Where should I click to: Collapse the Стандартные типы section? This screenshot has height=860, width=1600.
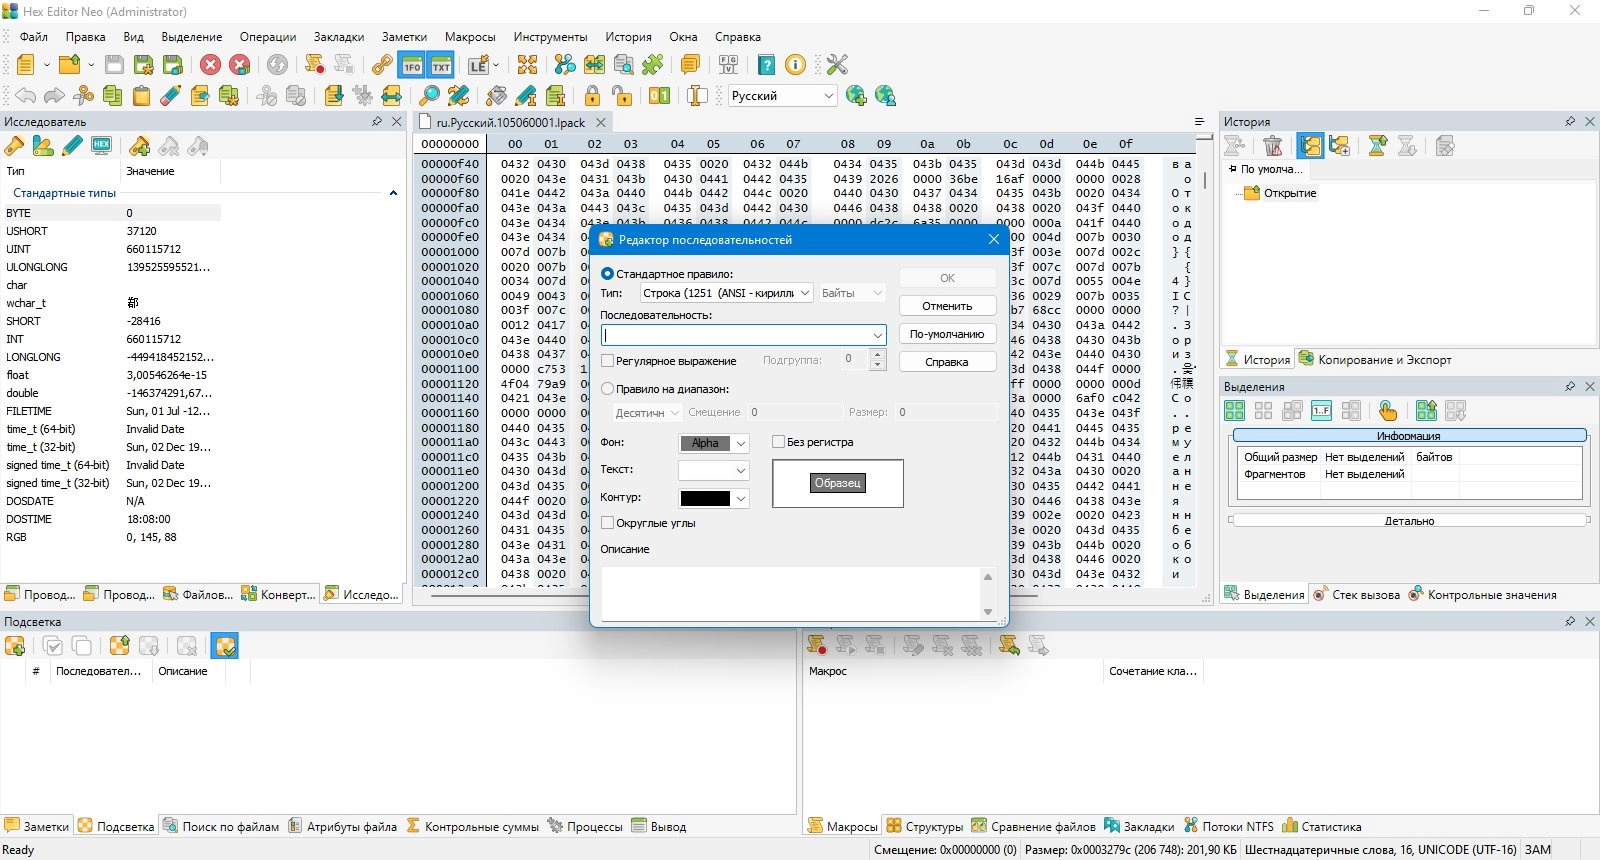393,193
